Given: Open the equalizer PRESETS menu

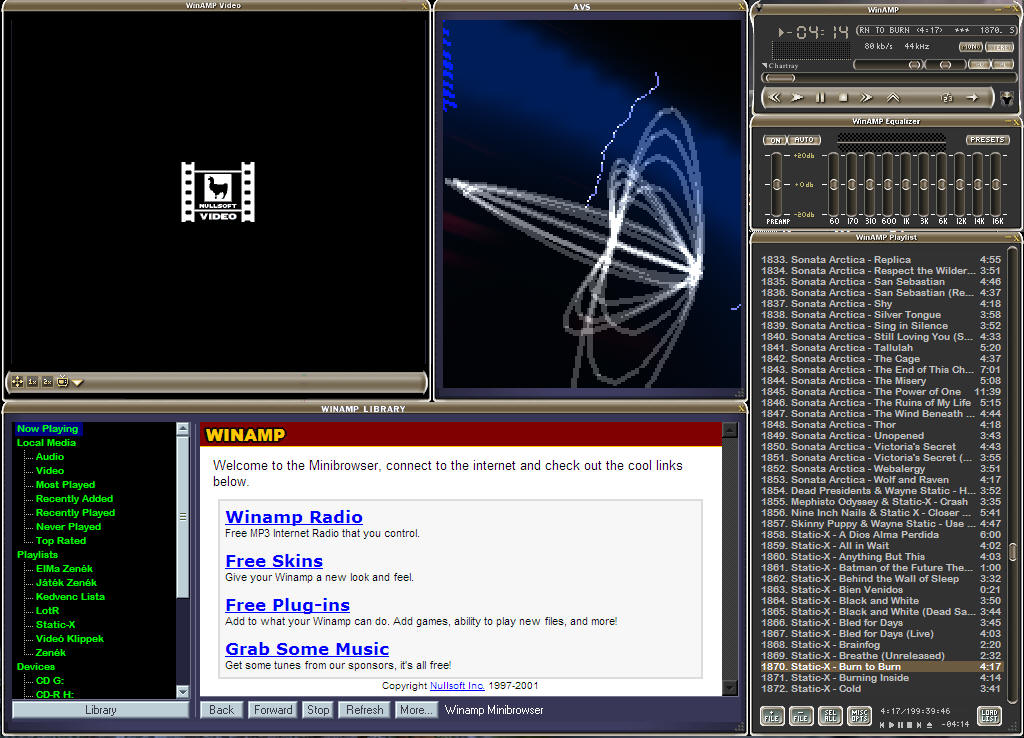Looking at the screenshot, I should coord(987,140).
